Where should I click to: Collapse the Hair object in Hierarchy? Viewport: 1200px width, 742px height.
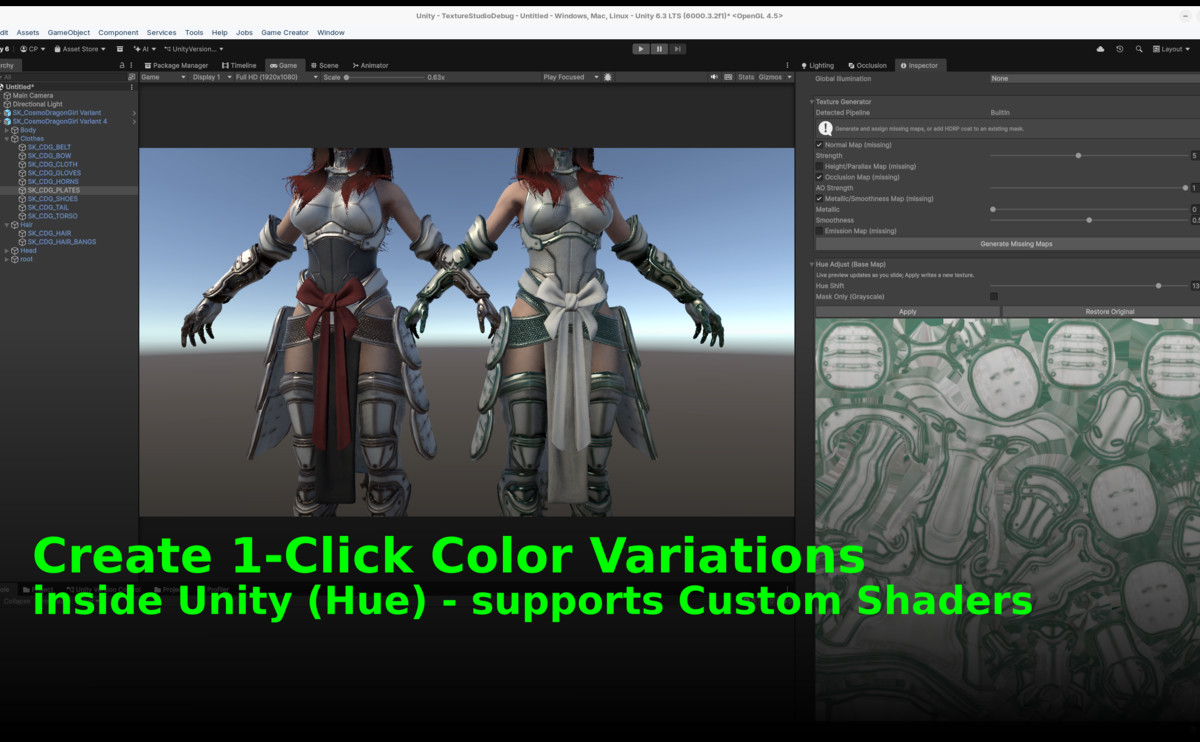click(x=7, y=224)
